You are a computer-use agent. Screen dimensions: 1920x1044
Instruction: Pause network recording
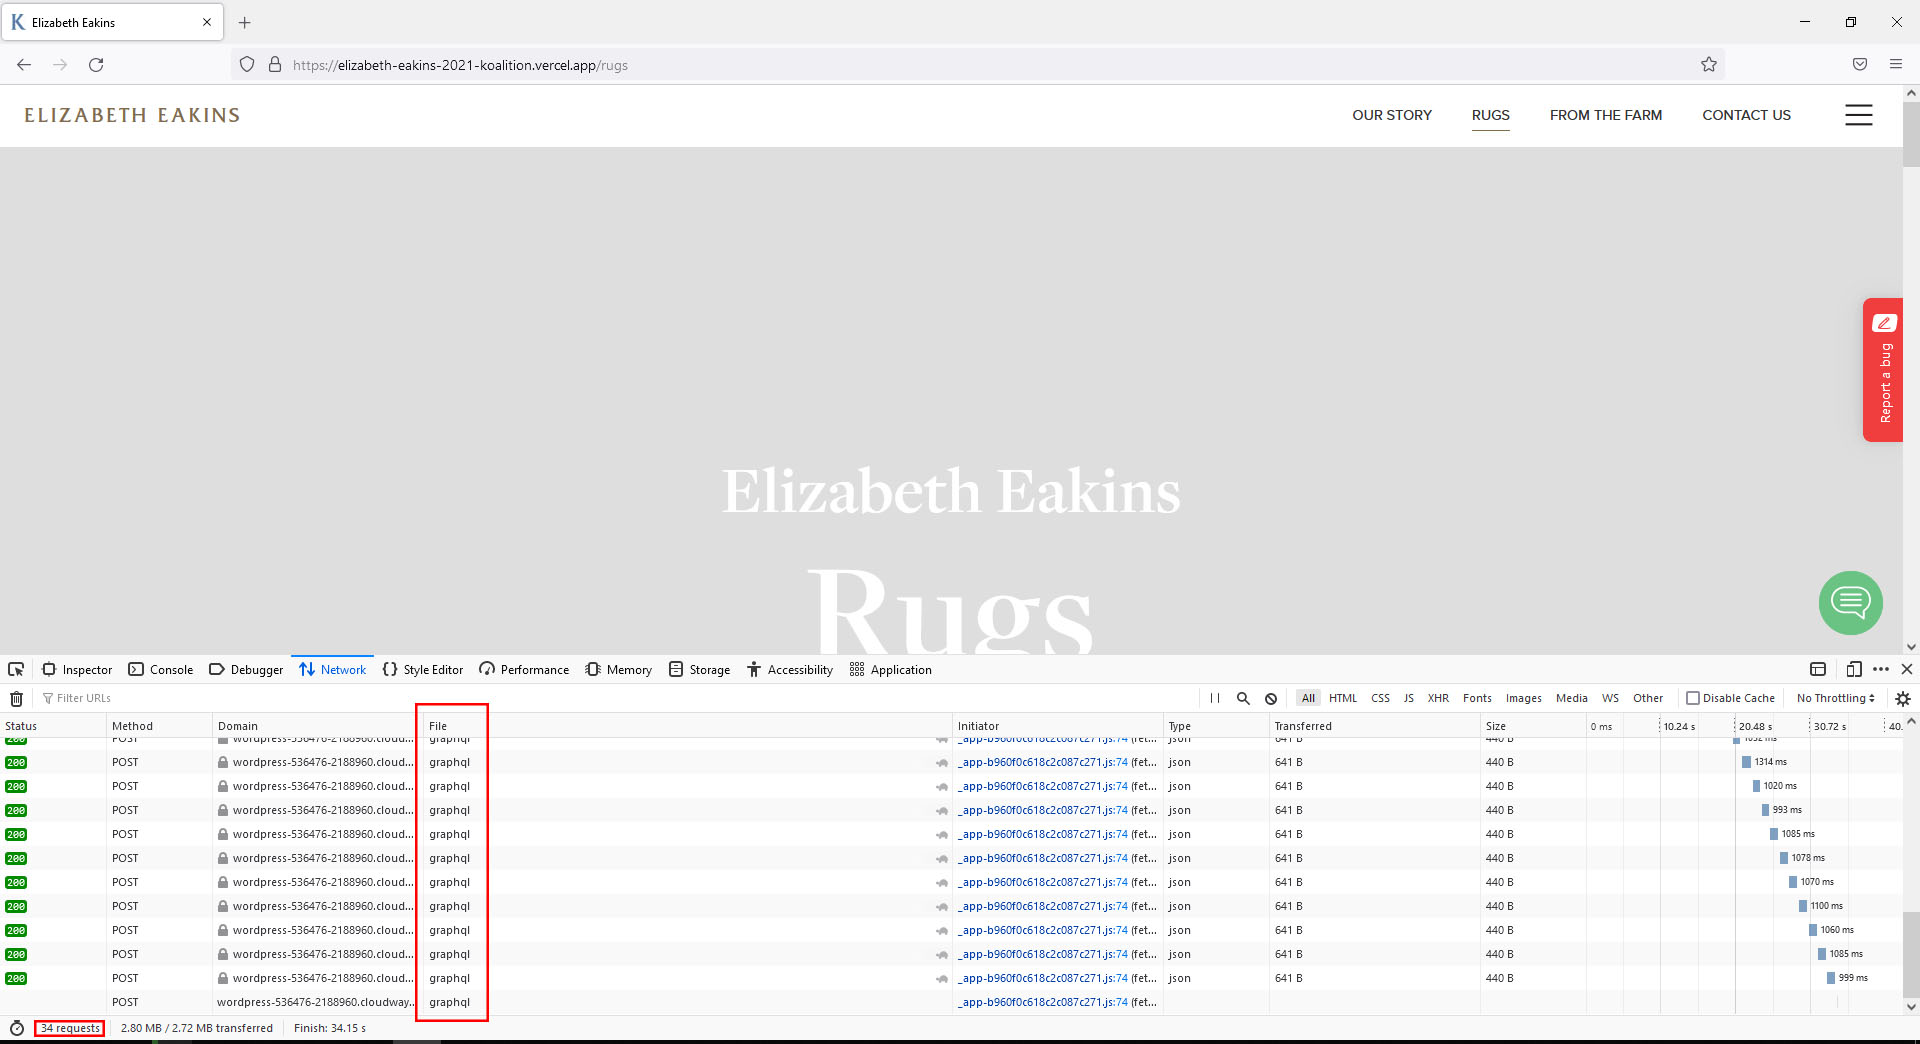pyautogui.click(x=1215, y=698)
